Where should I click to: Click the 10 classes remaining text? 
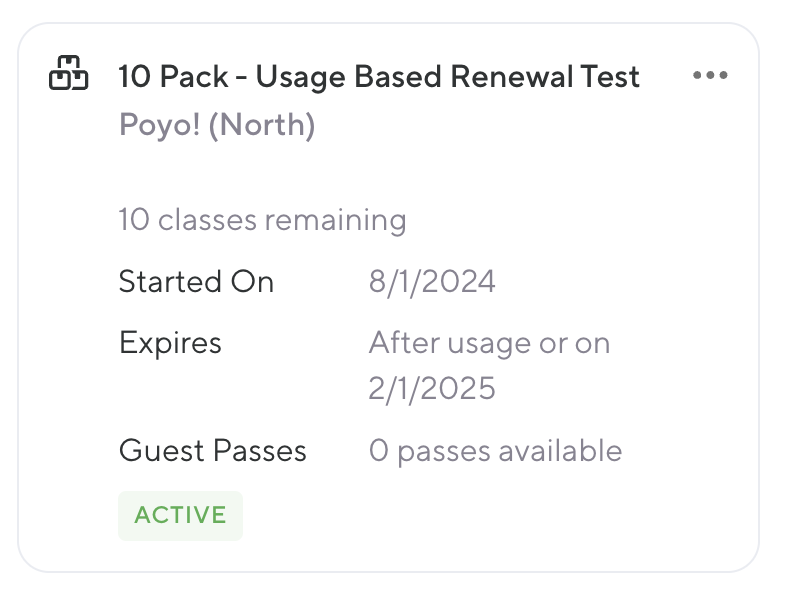coord(262,220)
